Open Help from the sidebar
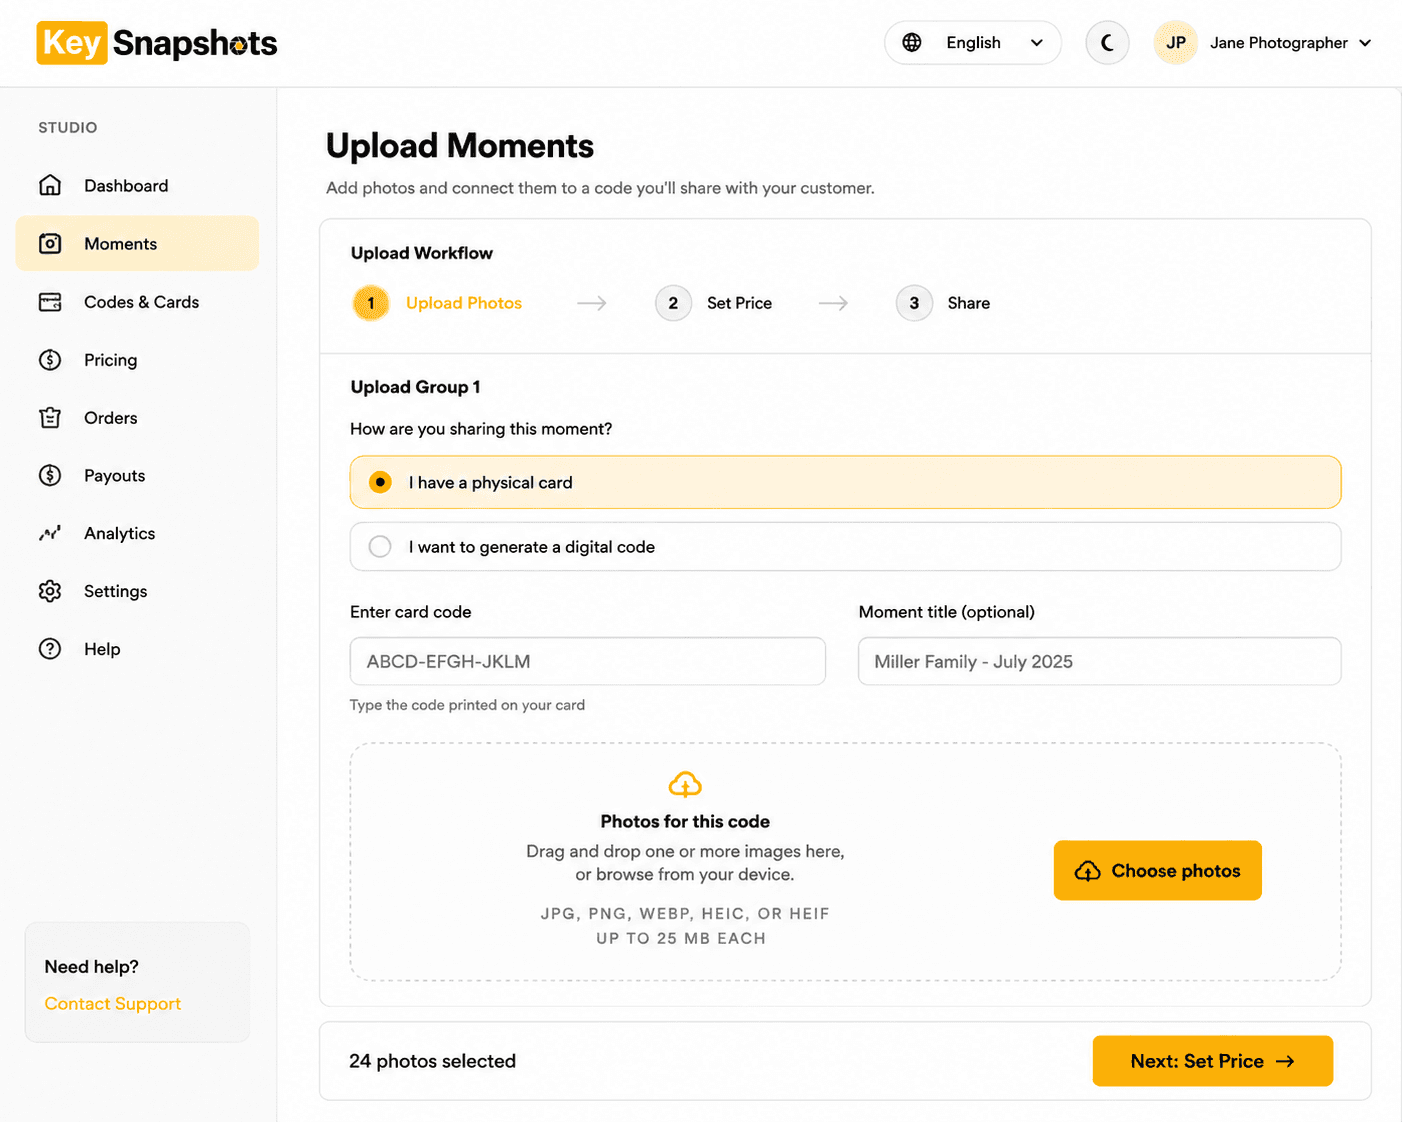The width and height of the screenshot is (1402, 1122). click(137, 649)
